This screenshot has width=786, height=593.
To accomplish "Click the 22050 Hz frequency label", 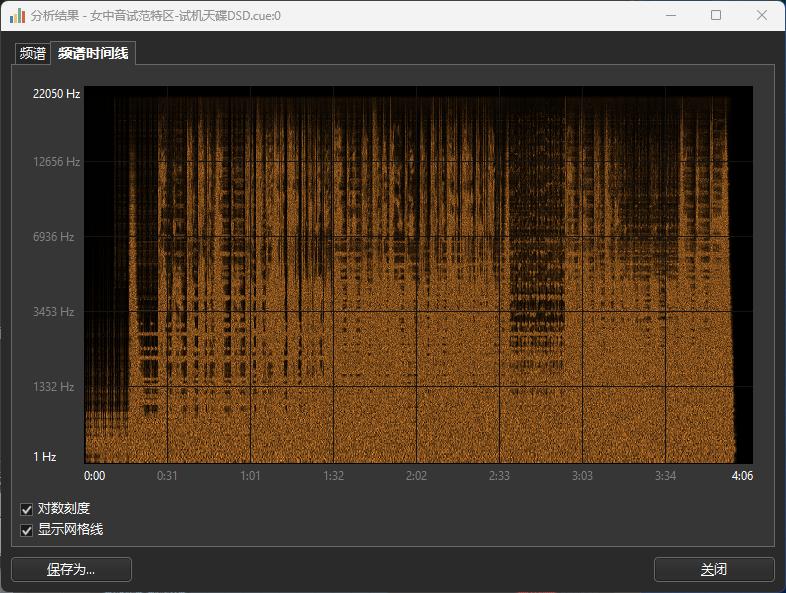I will click(56, 94).
